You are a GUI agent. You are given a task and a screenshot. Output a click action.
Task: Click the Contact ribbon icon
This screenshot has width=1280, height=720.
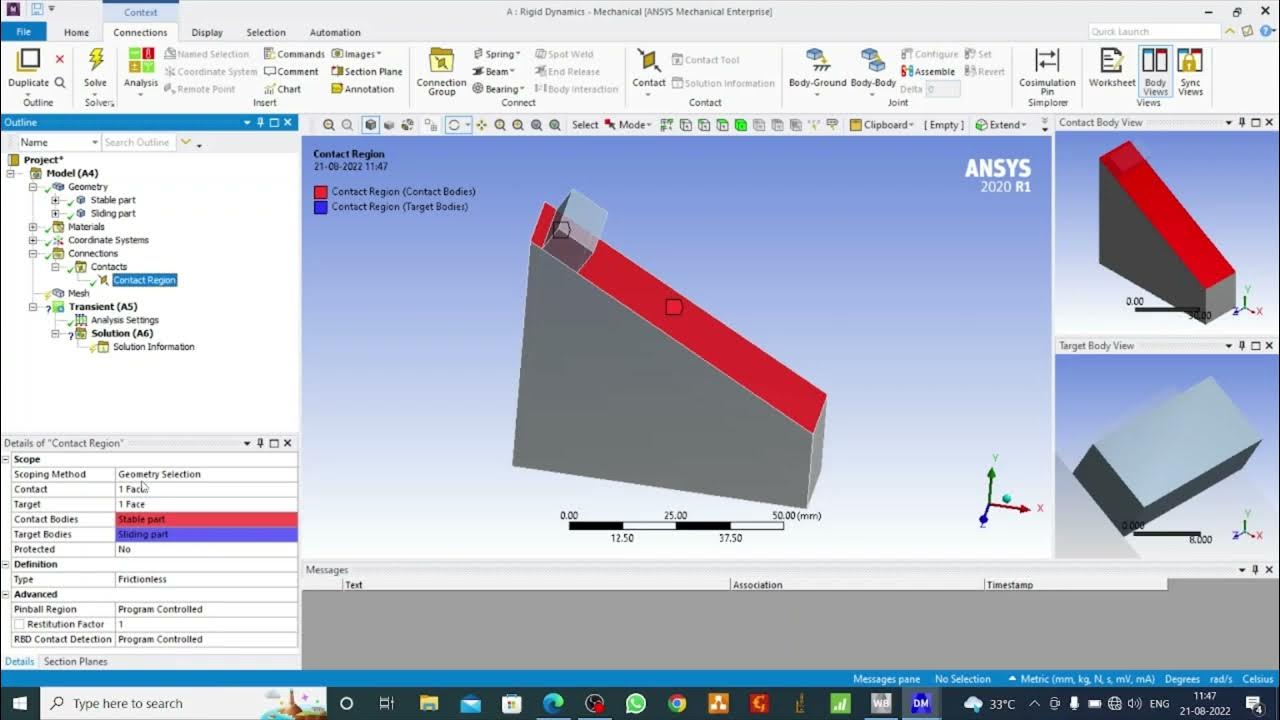coord(648,61)
